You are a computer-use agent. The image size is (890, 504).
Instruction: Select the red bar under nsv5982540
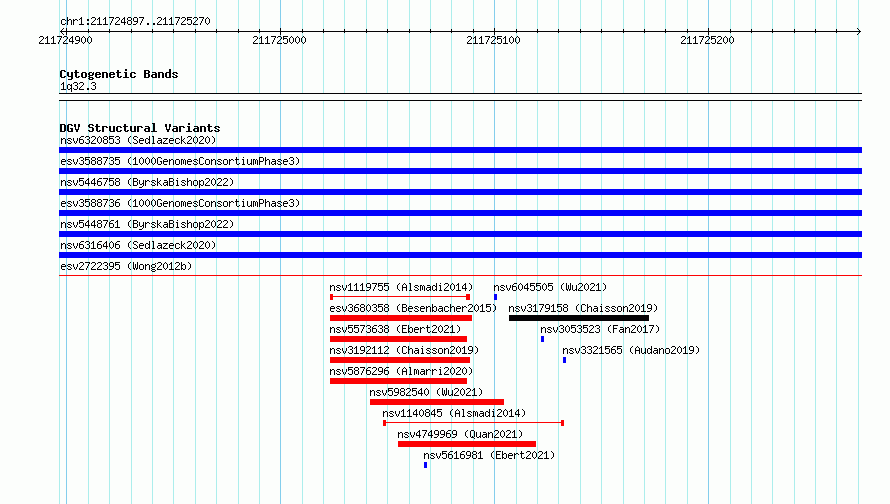(x=437, y=402)
